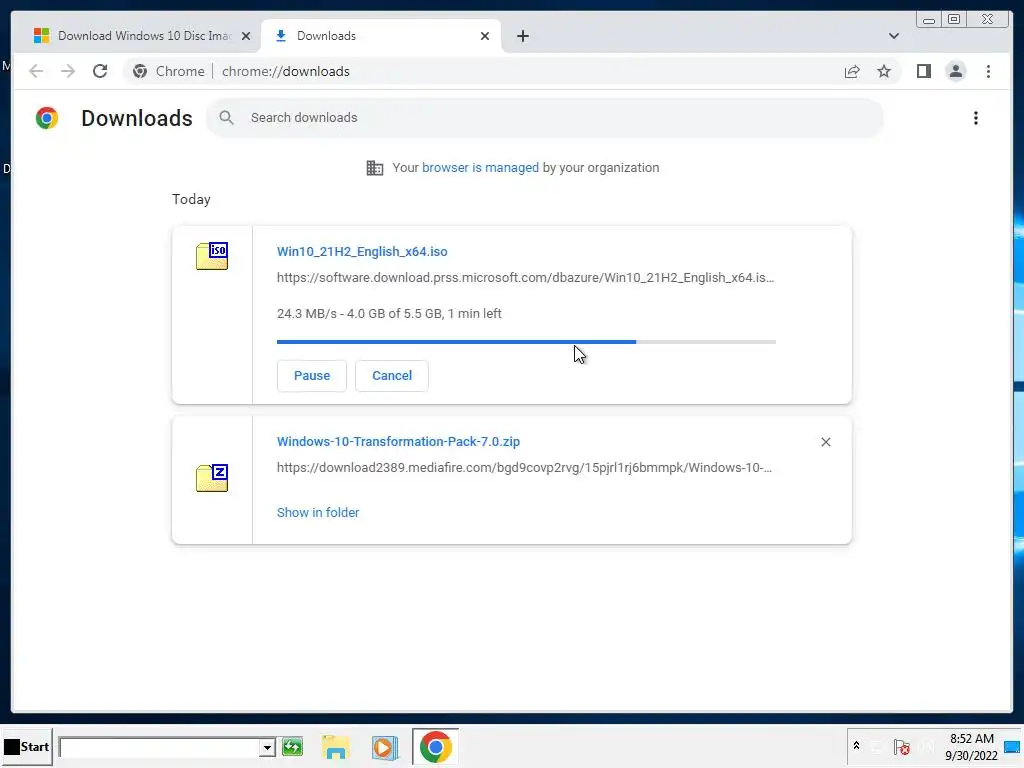Click the 8:52 AM clock in tray
Viewport: 1024px width, 768px height.
click(971, 739)
